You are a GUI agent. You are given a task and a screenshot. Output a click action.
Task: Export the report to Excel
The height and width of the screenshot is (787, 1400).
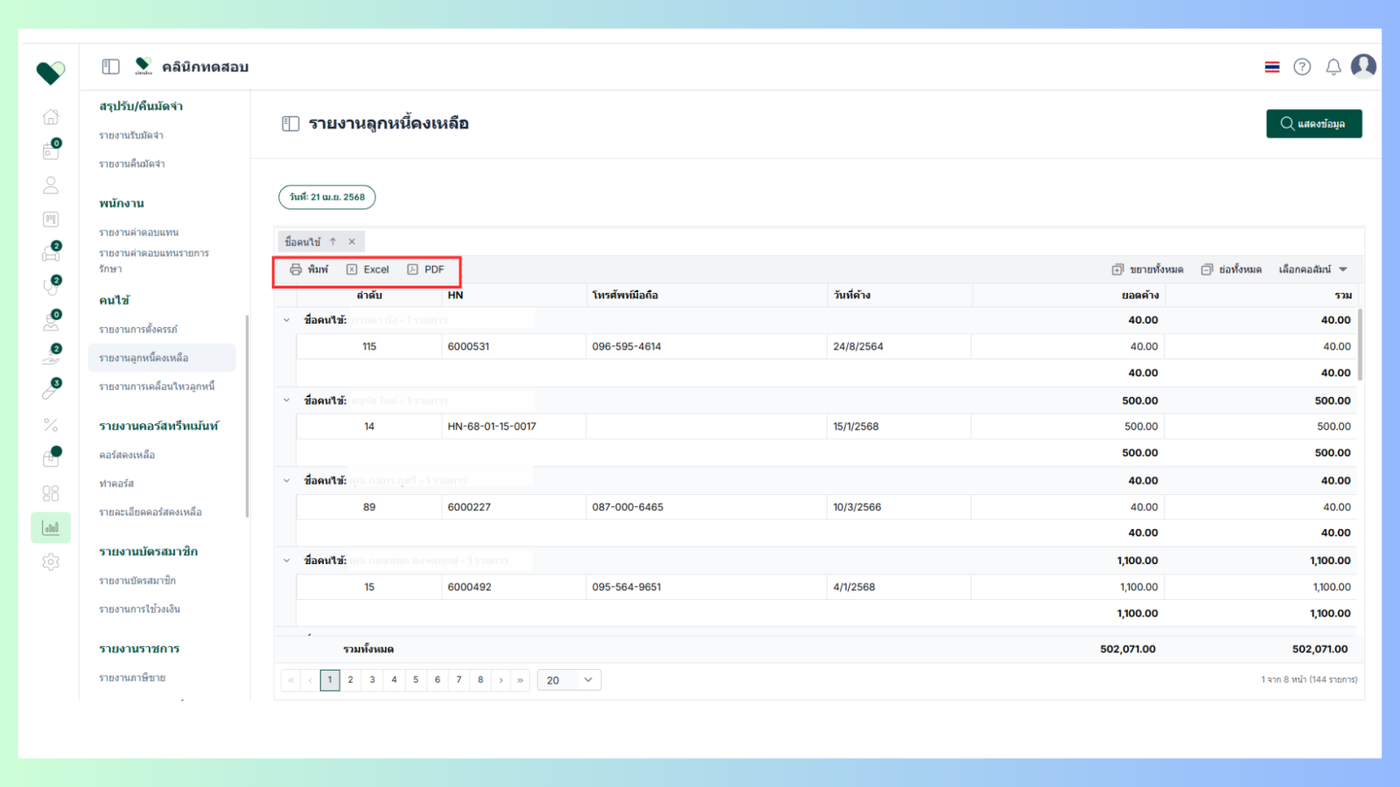(x=367, y=270)
